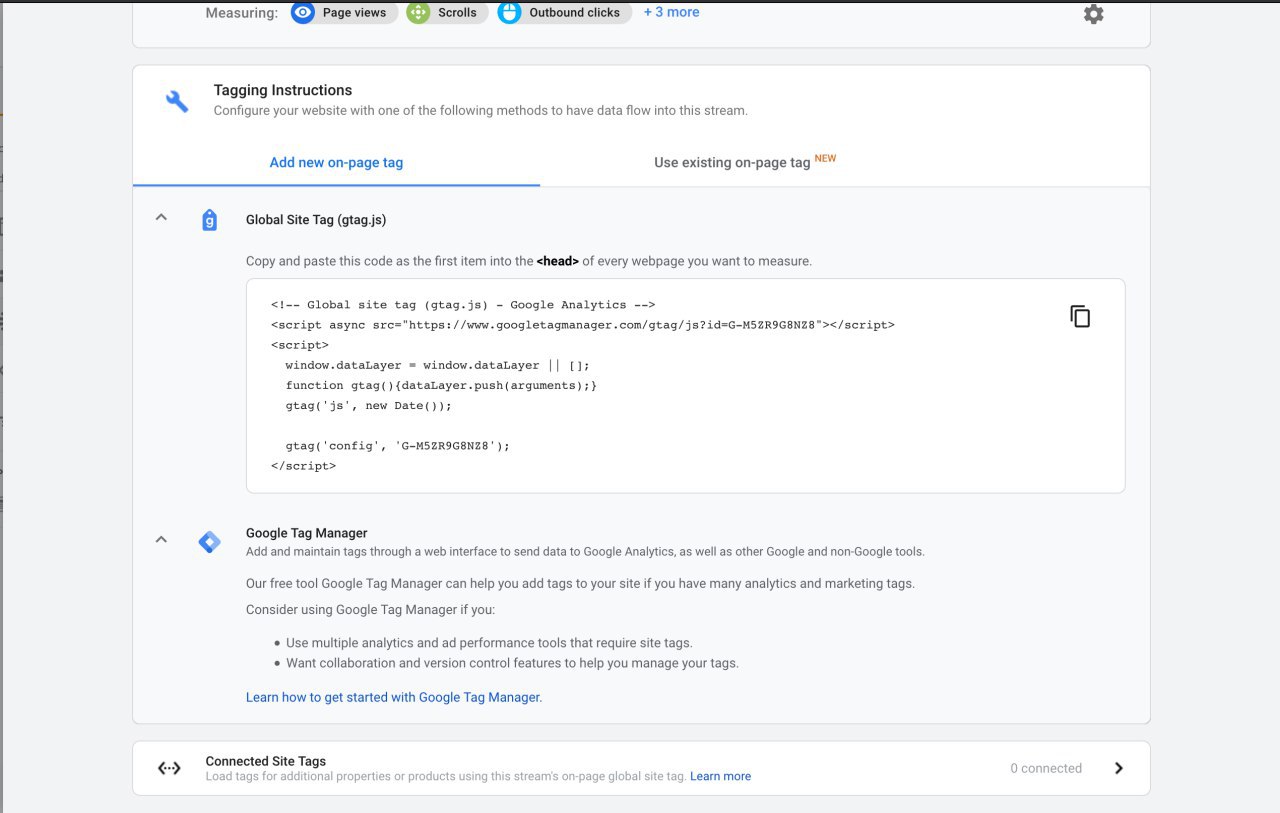1280x813 pixels.
Task: Click the function gtag() code line
Action: 441,385
